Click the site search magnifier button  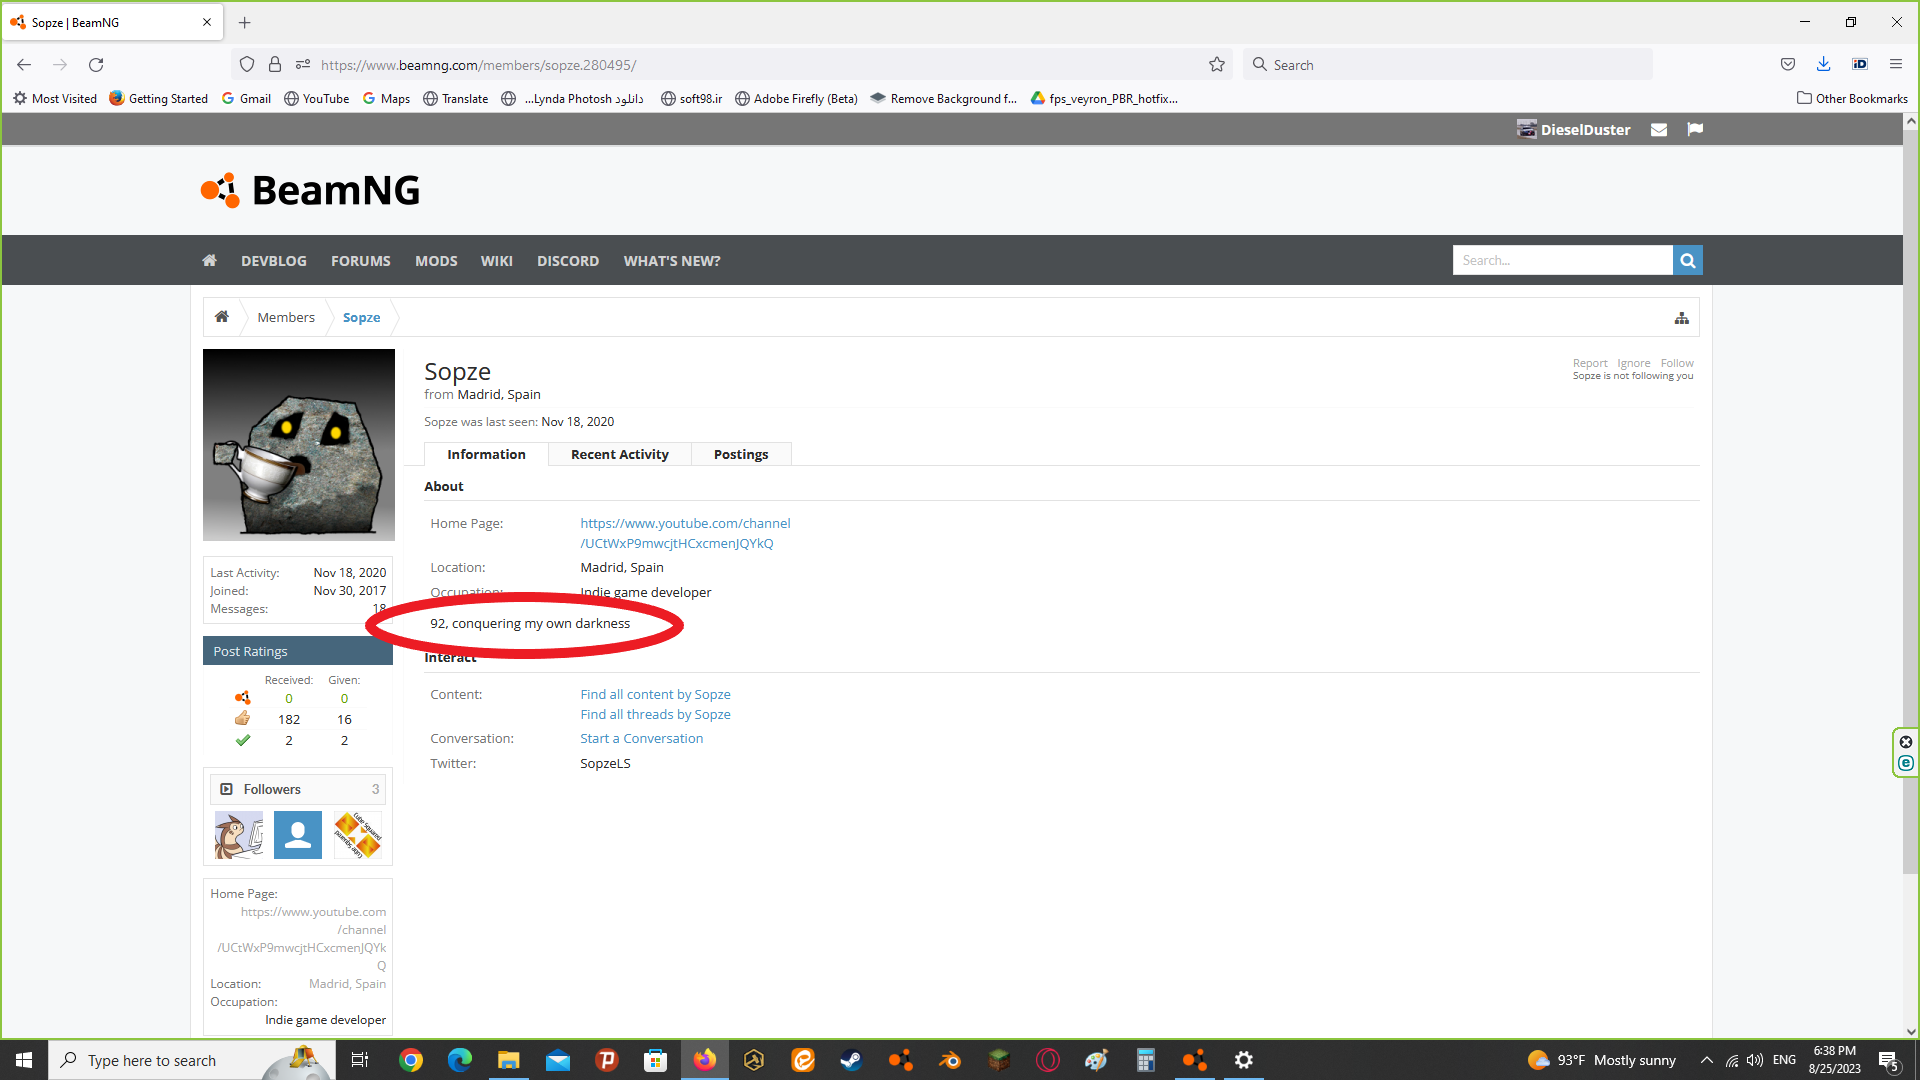point(1688,261)
